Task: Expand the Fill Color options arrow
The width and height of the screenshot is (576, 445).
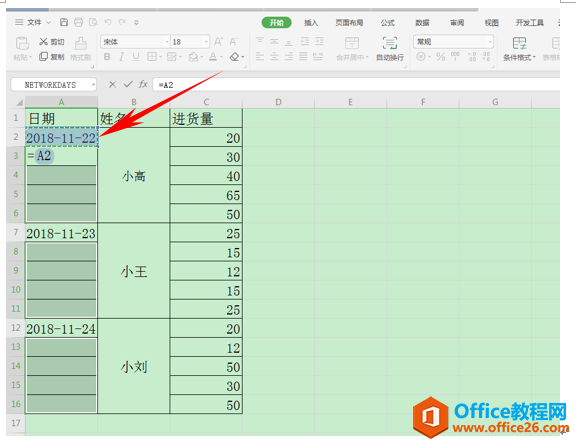Action: pos(202,57)
